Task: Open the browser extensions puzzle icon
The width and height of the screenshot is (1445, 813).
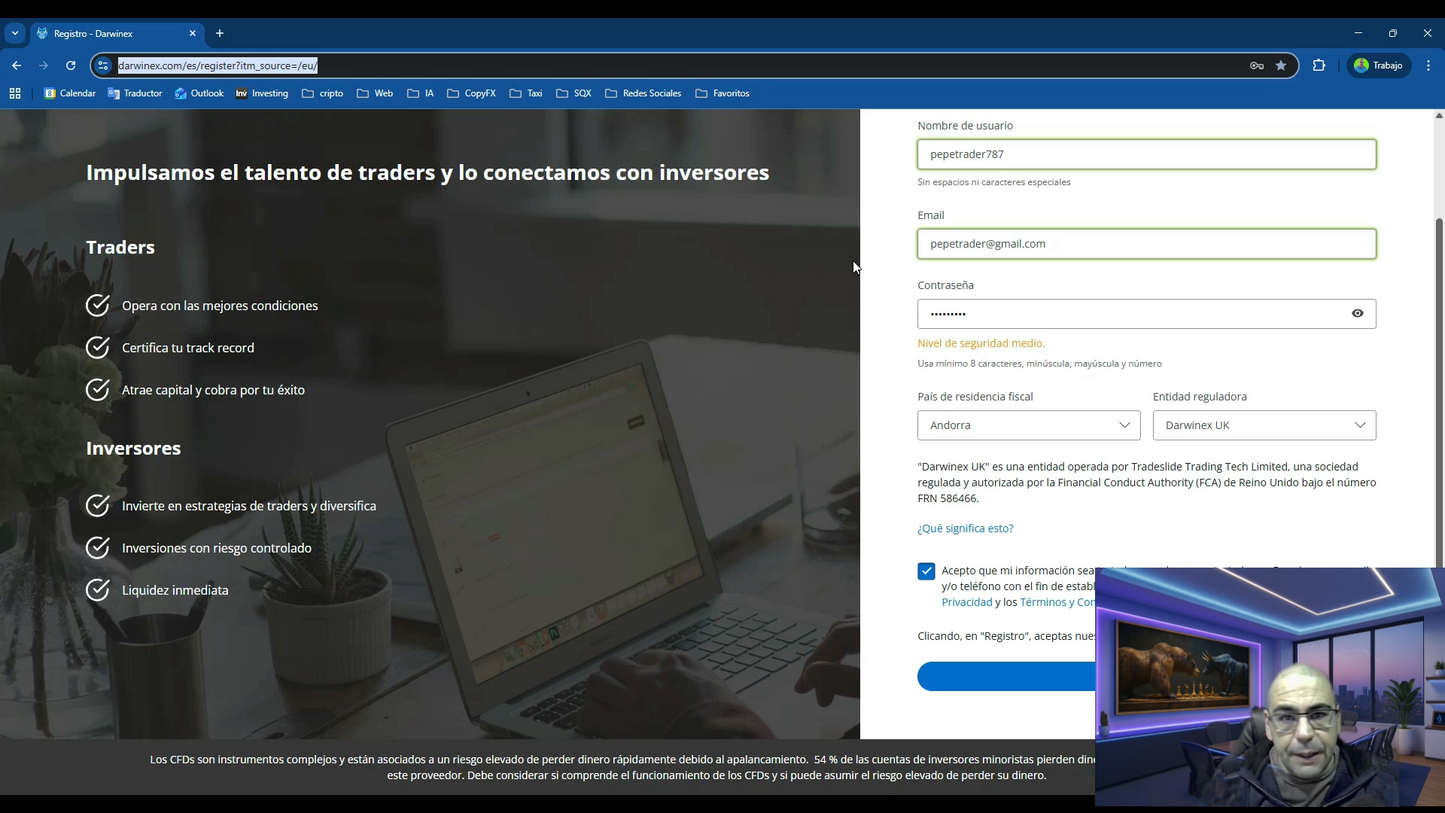Action: 1319,65
